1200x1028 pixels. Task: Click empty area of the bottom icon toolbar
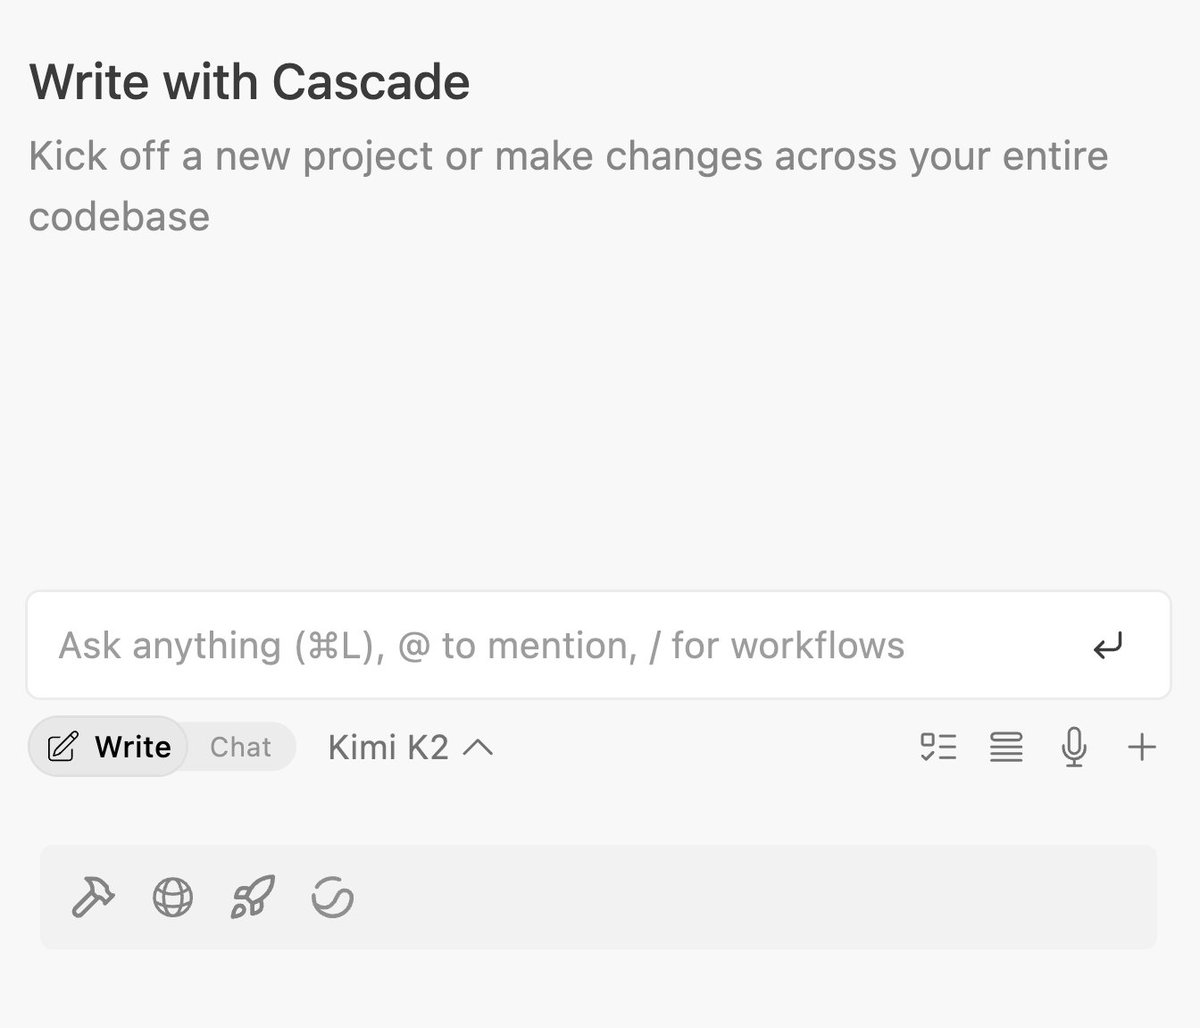(x=760, y=897)
